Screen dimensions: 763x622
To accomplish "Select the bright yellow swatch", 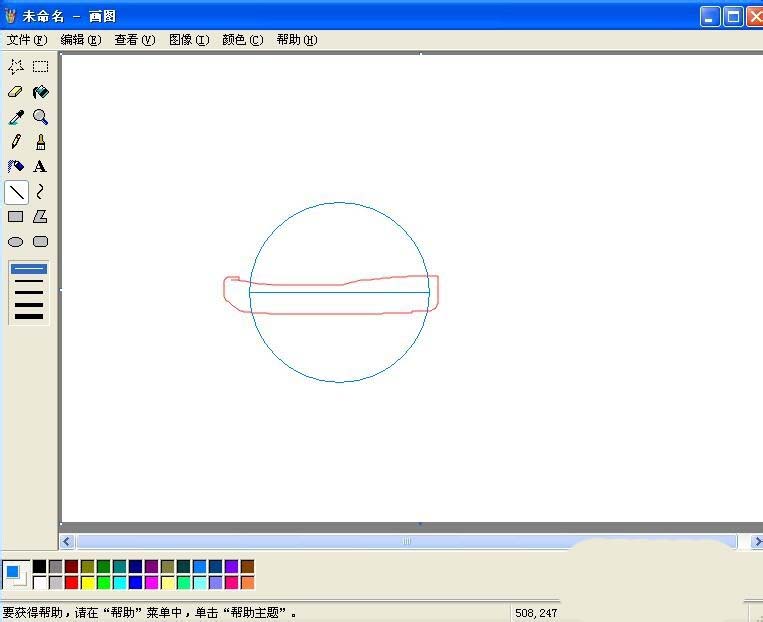I will click(x=88, y=583).
